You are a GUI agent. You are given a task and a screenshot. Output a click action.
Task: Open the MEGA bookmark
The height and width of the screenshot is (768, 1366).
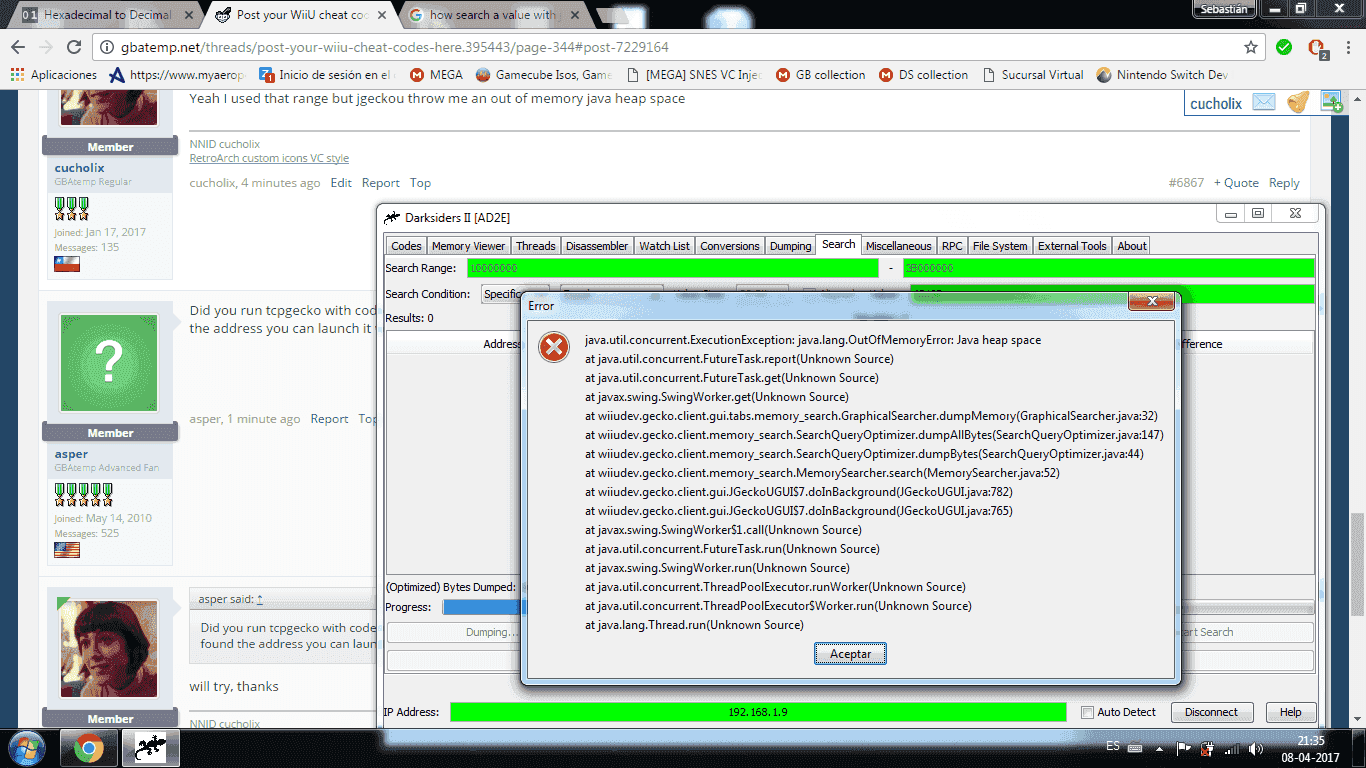436,75
